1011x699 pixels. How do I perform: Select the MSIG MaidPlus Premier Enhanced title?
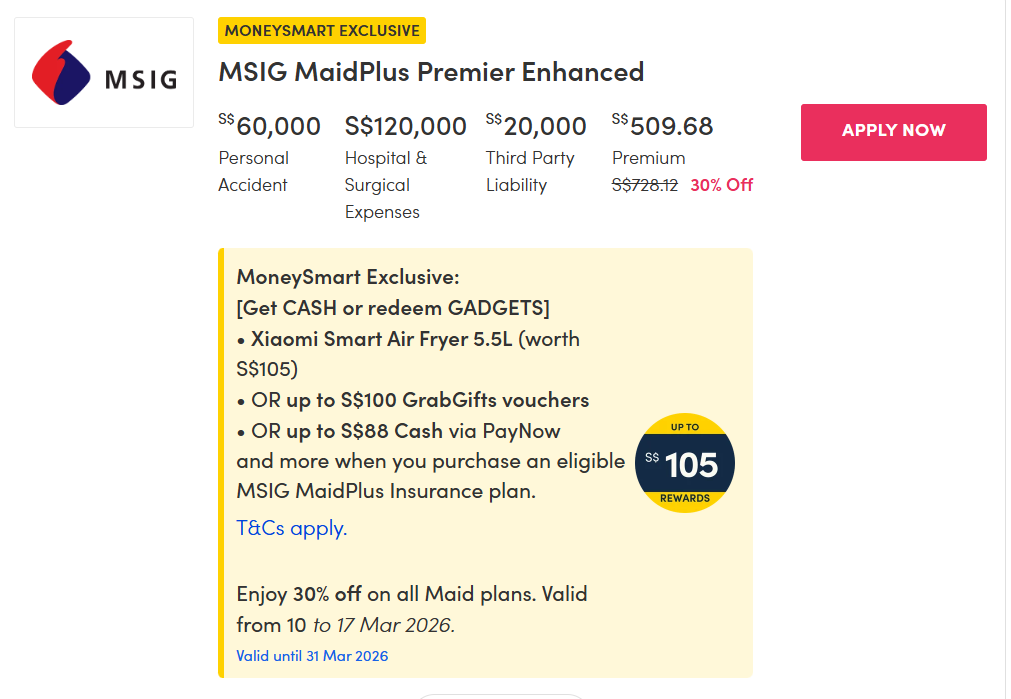coord(431,72)
